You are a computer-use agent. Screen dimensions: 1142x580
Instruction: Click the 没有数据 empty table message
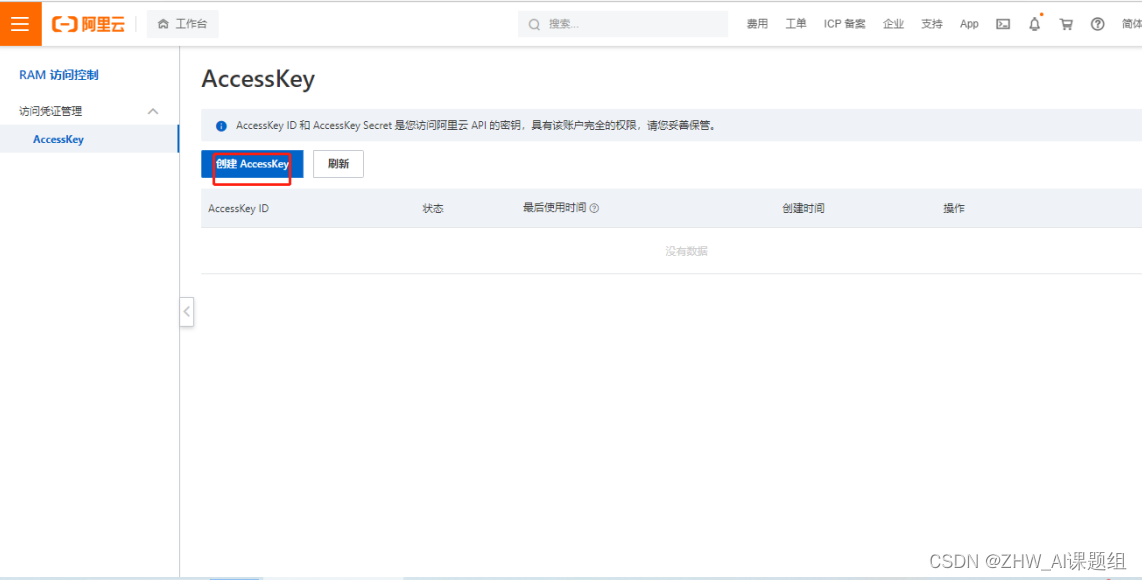pyautogui.click(x=686, y=251)
